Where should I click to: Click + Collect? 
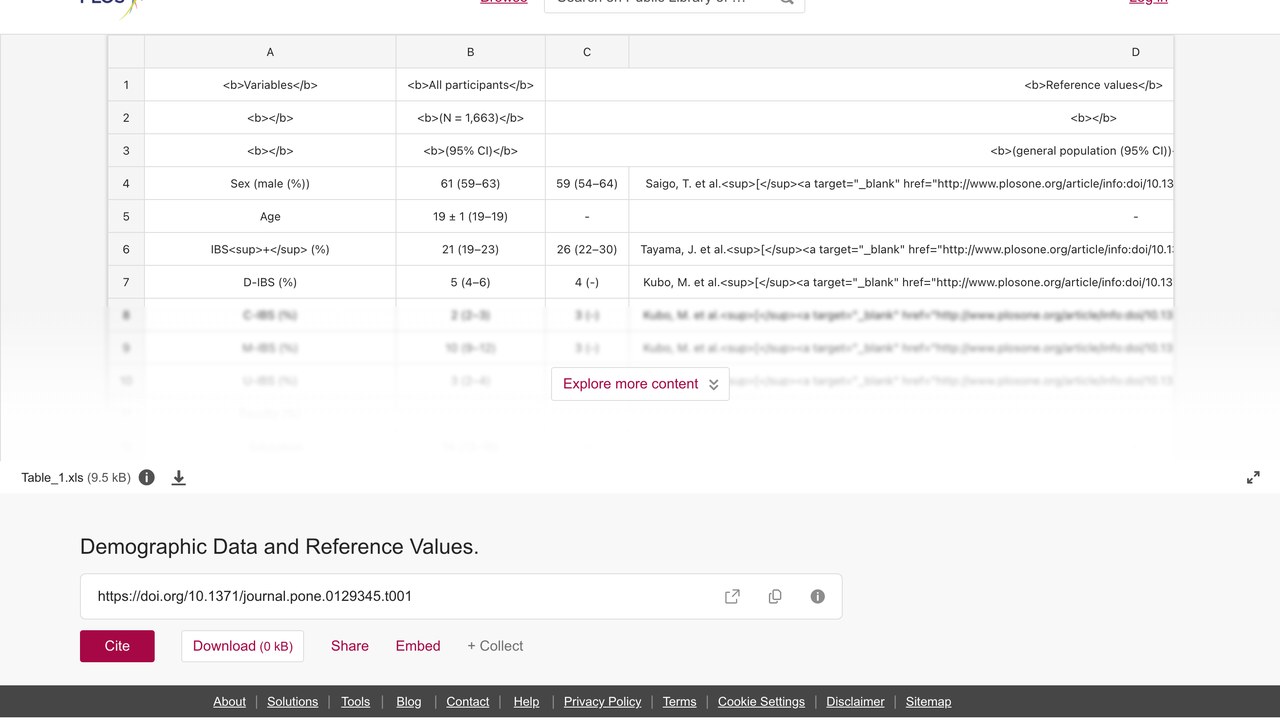[495, 646]
